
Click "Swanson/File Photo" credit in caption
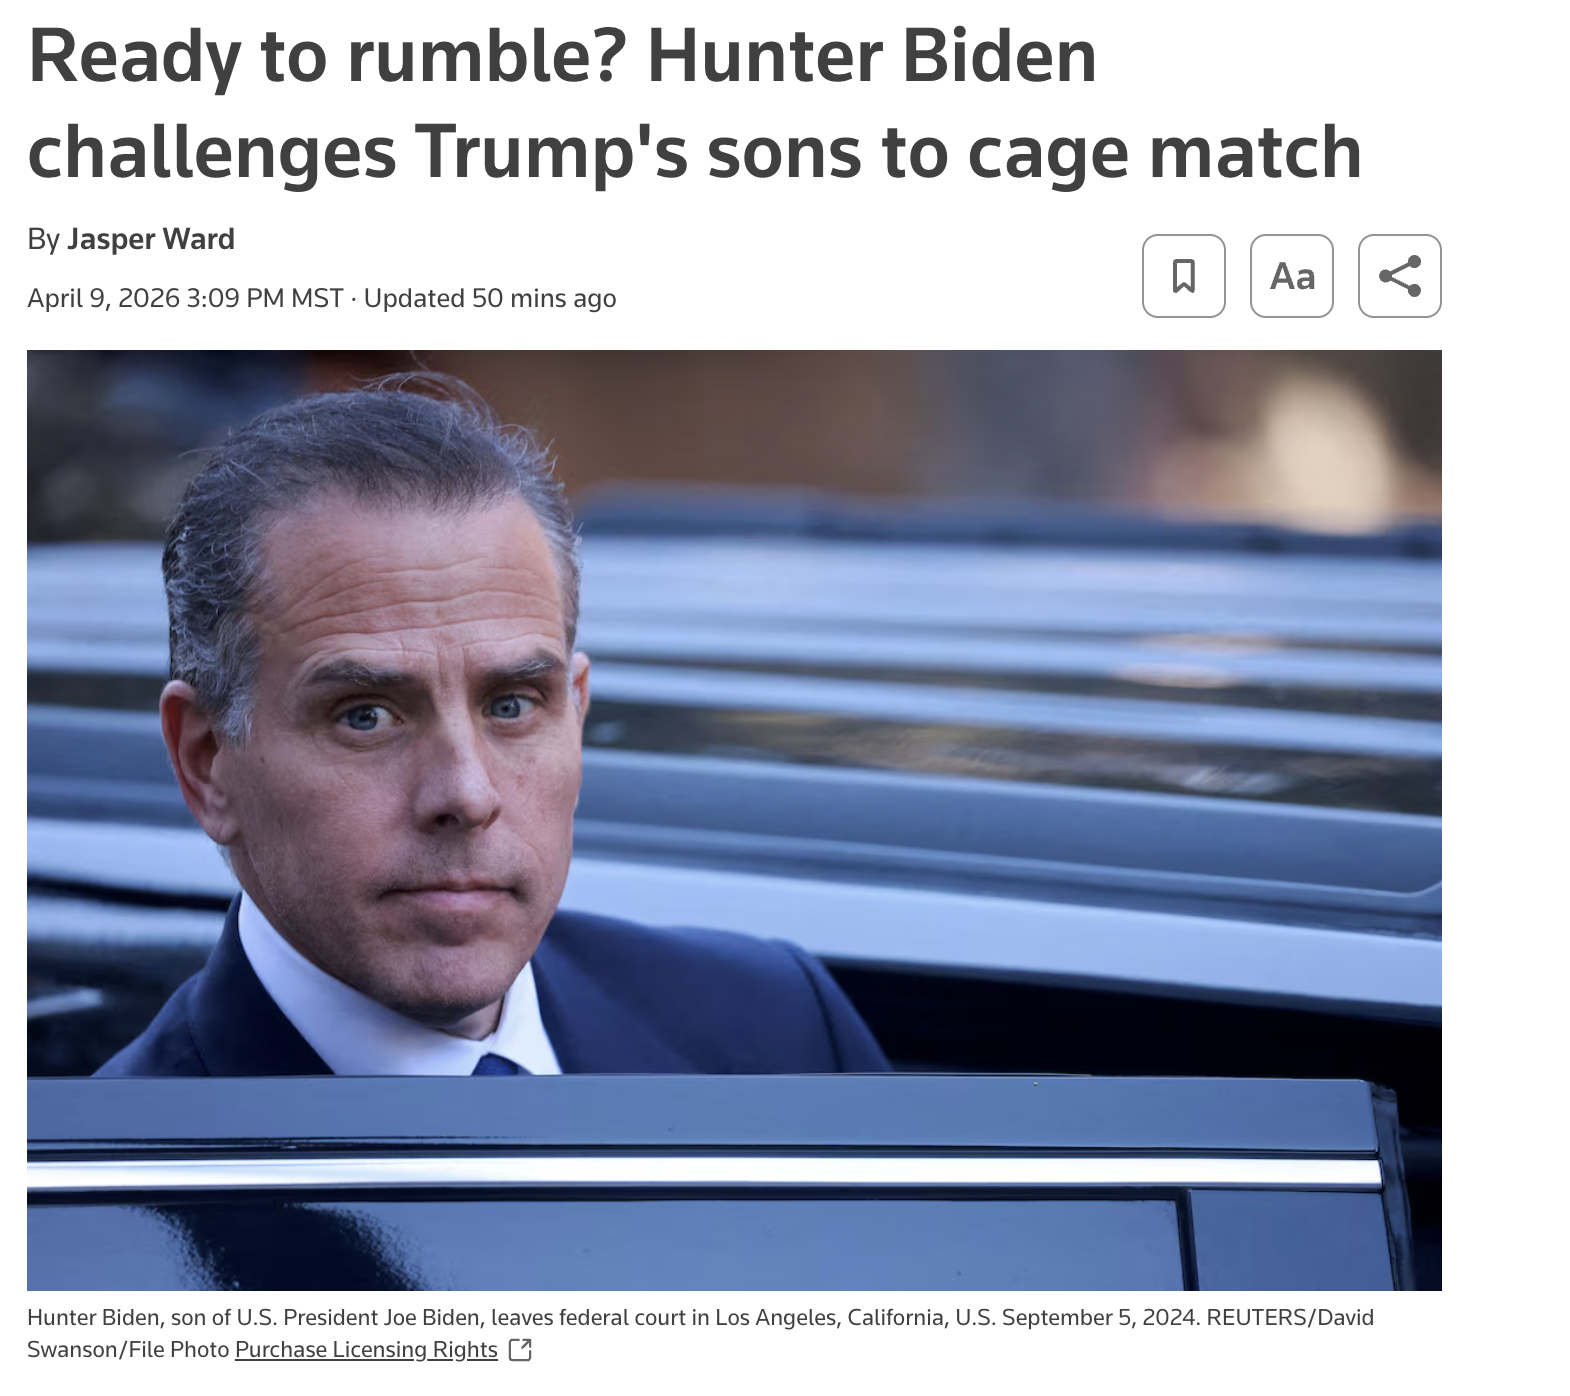(128, 1350)
